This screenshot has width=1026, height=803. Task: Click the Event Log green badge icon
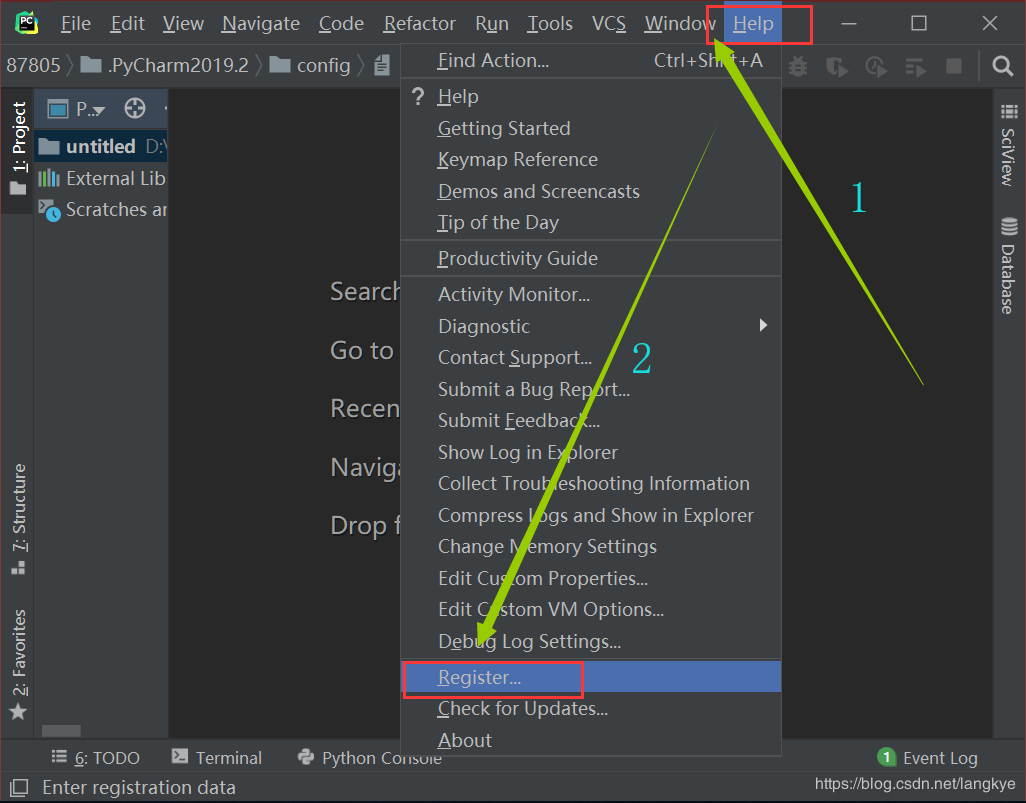[x=886, y=757]
